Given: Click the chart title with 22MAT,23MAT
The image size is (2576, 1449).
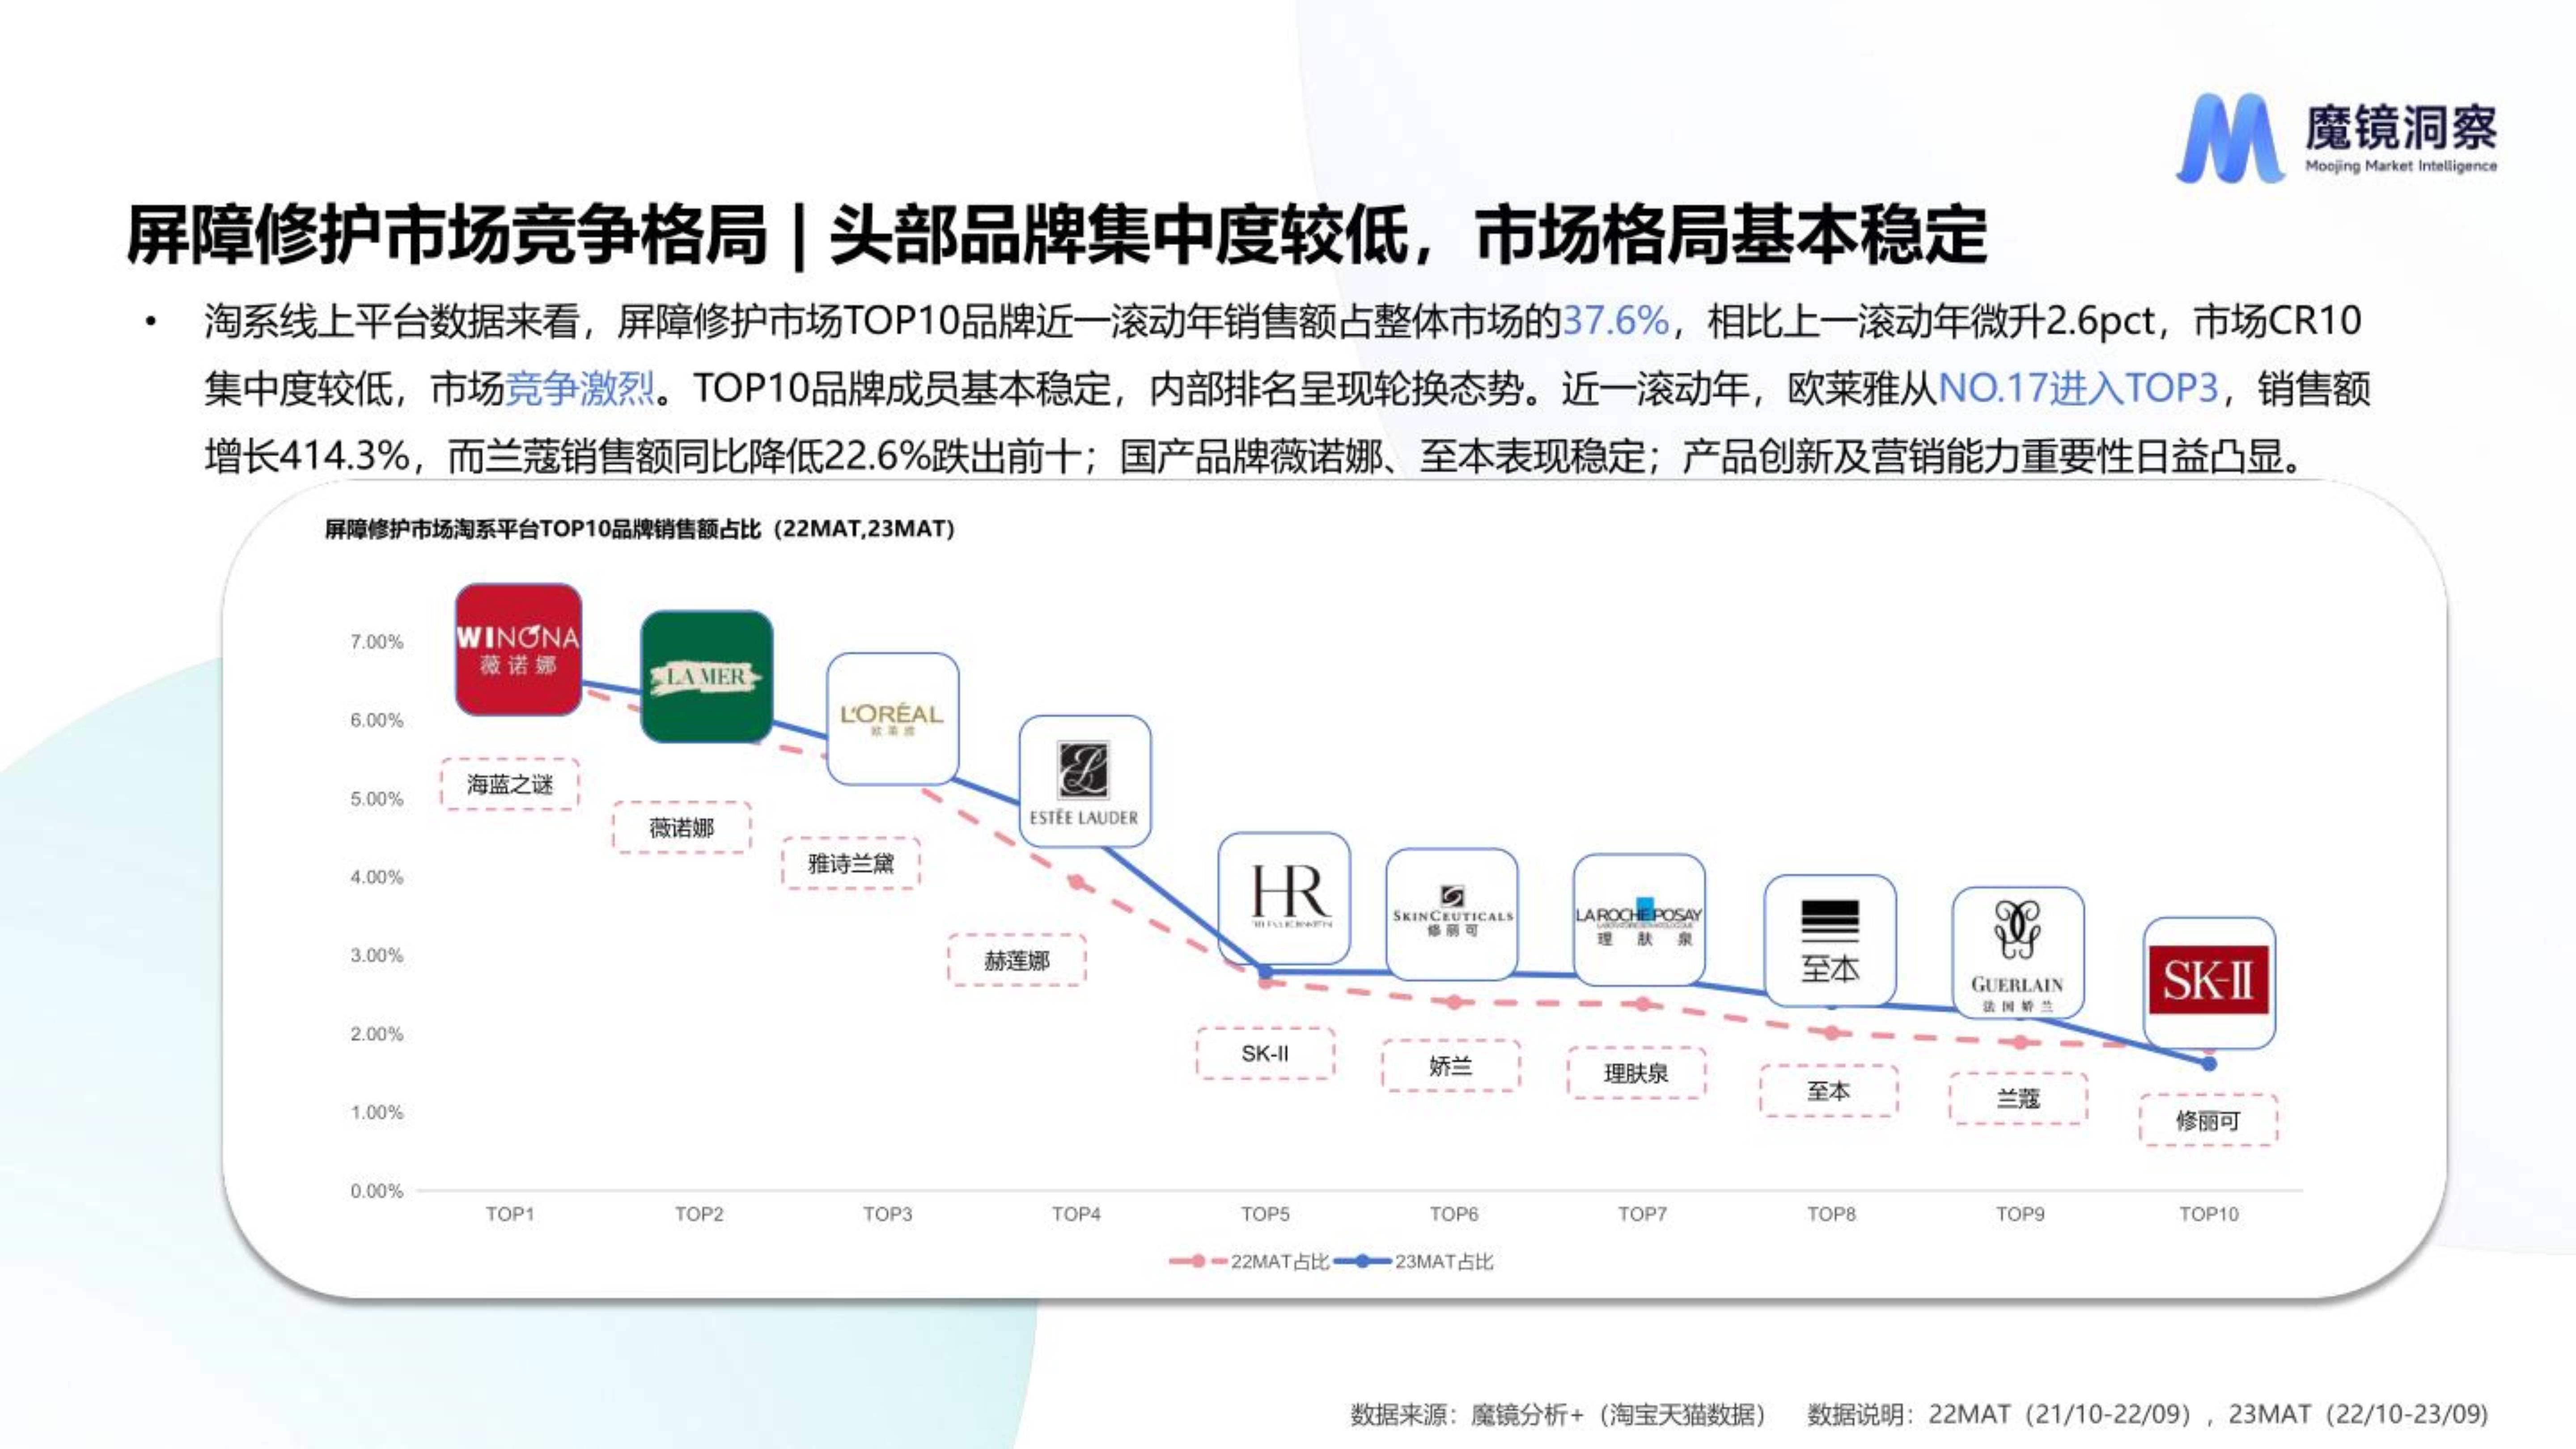Looking at the screenshot, I should [x=640, y=529].
